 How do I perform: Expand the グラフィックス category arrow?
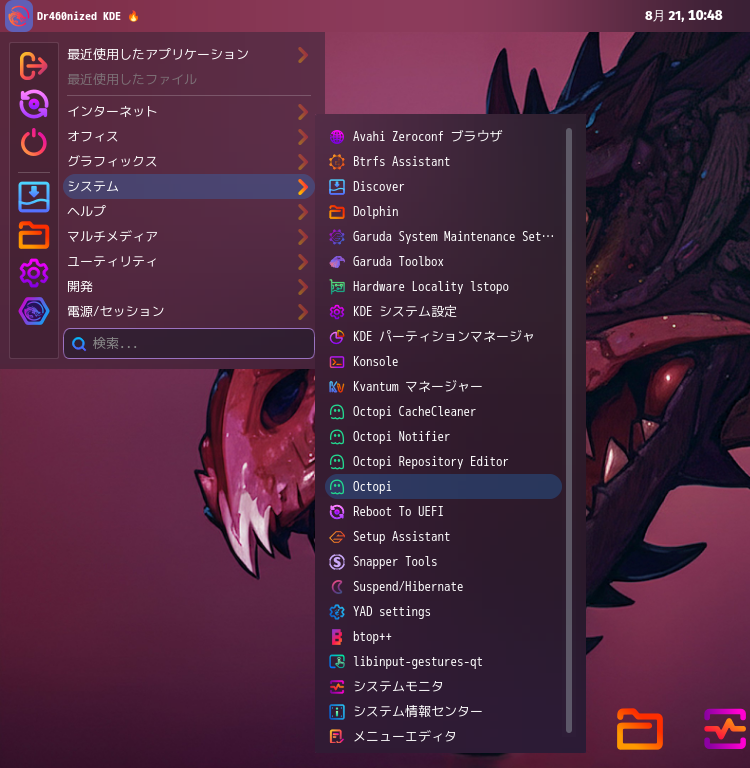pyautogui.click(x=303, y=162)
